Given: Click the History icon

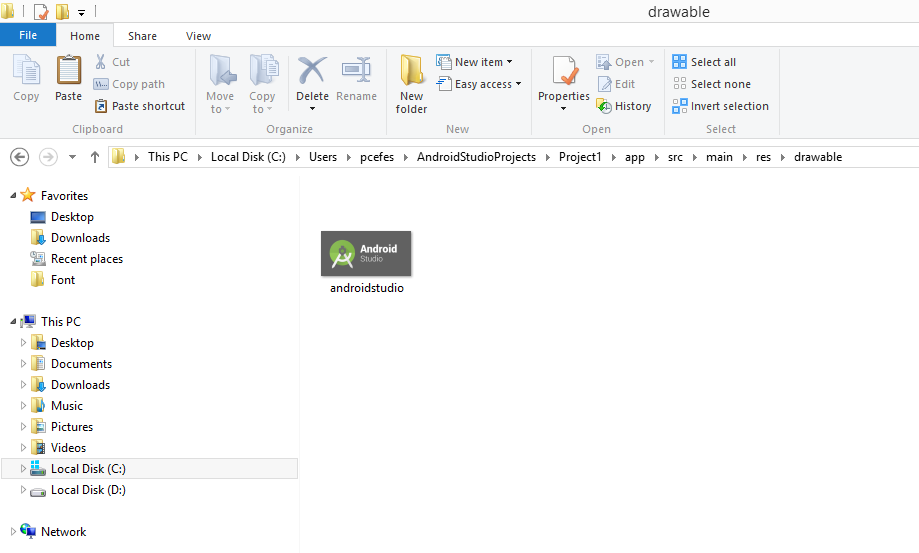Looking at the screenshot, I should click(x=604, y=106).
